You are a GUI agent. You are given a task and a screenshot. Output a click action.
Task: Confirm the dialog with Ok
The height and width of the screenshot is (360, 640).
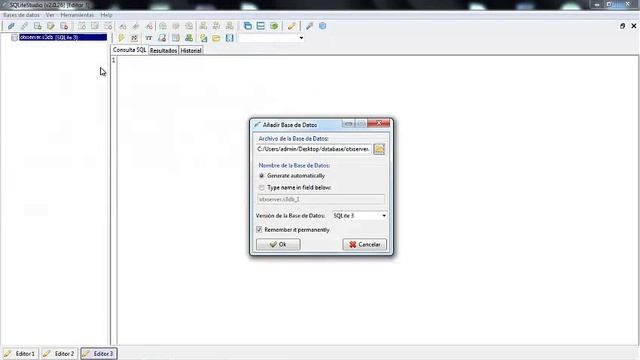tap(278, 244)
